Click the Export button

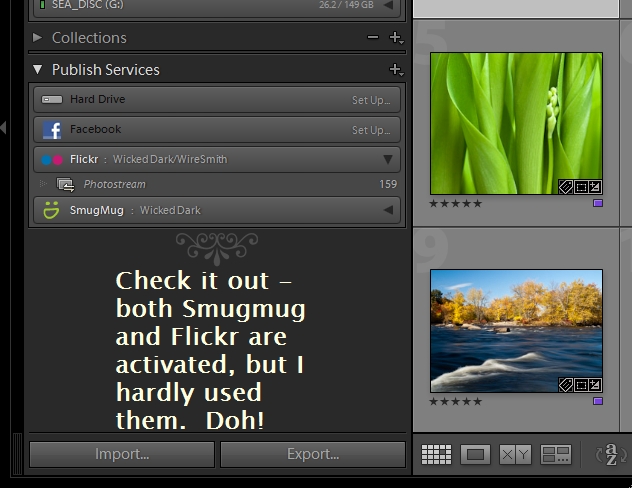313,454
